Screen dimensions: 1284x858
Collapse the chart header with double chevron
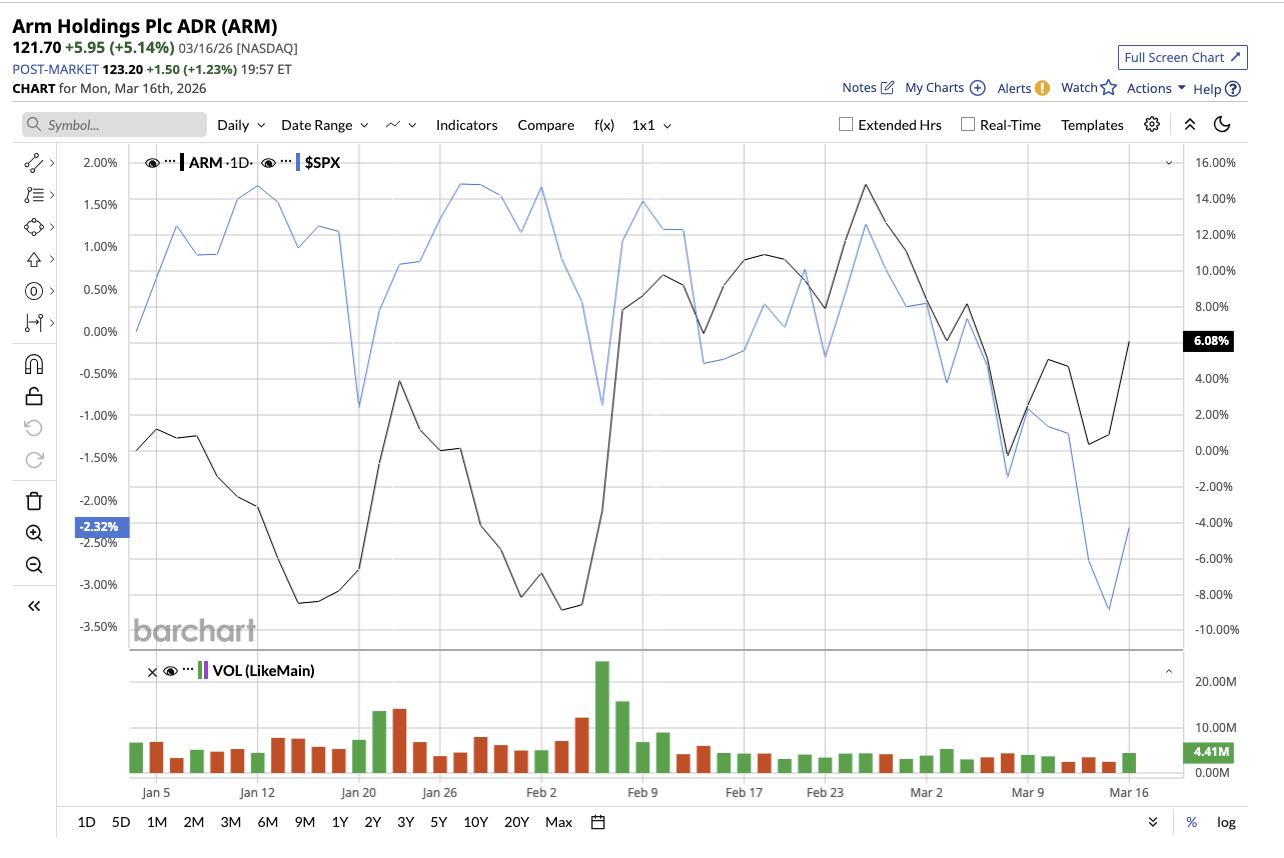[x=1189, y=125]
